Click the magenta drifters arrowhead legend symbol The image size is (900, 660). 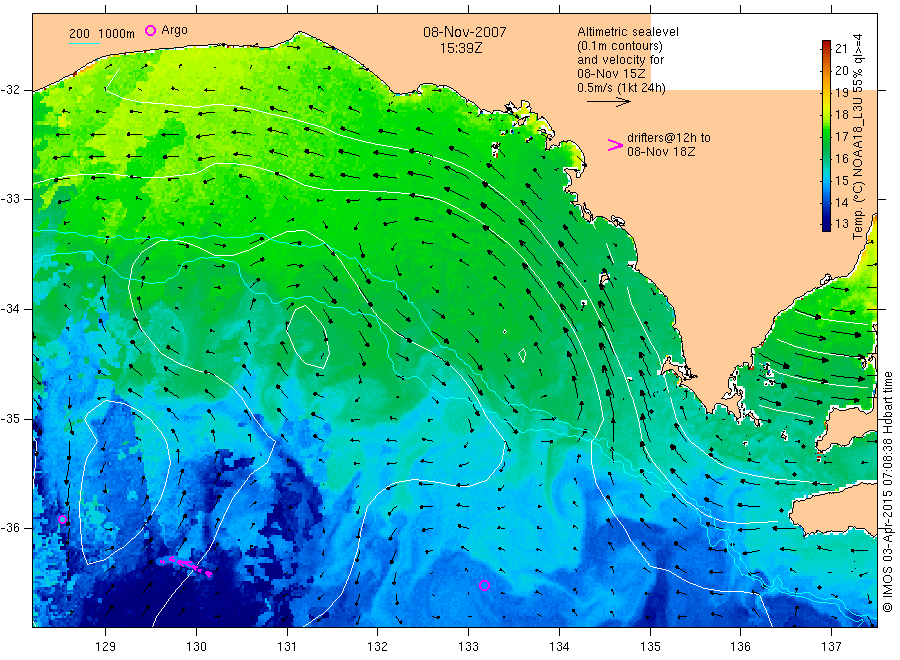615,145
